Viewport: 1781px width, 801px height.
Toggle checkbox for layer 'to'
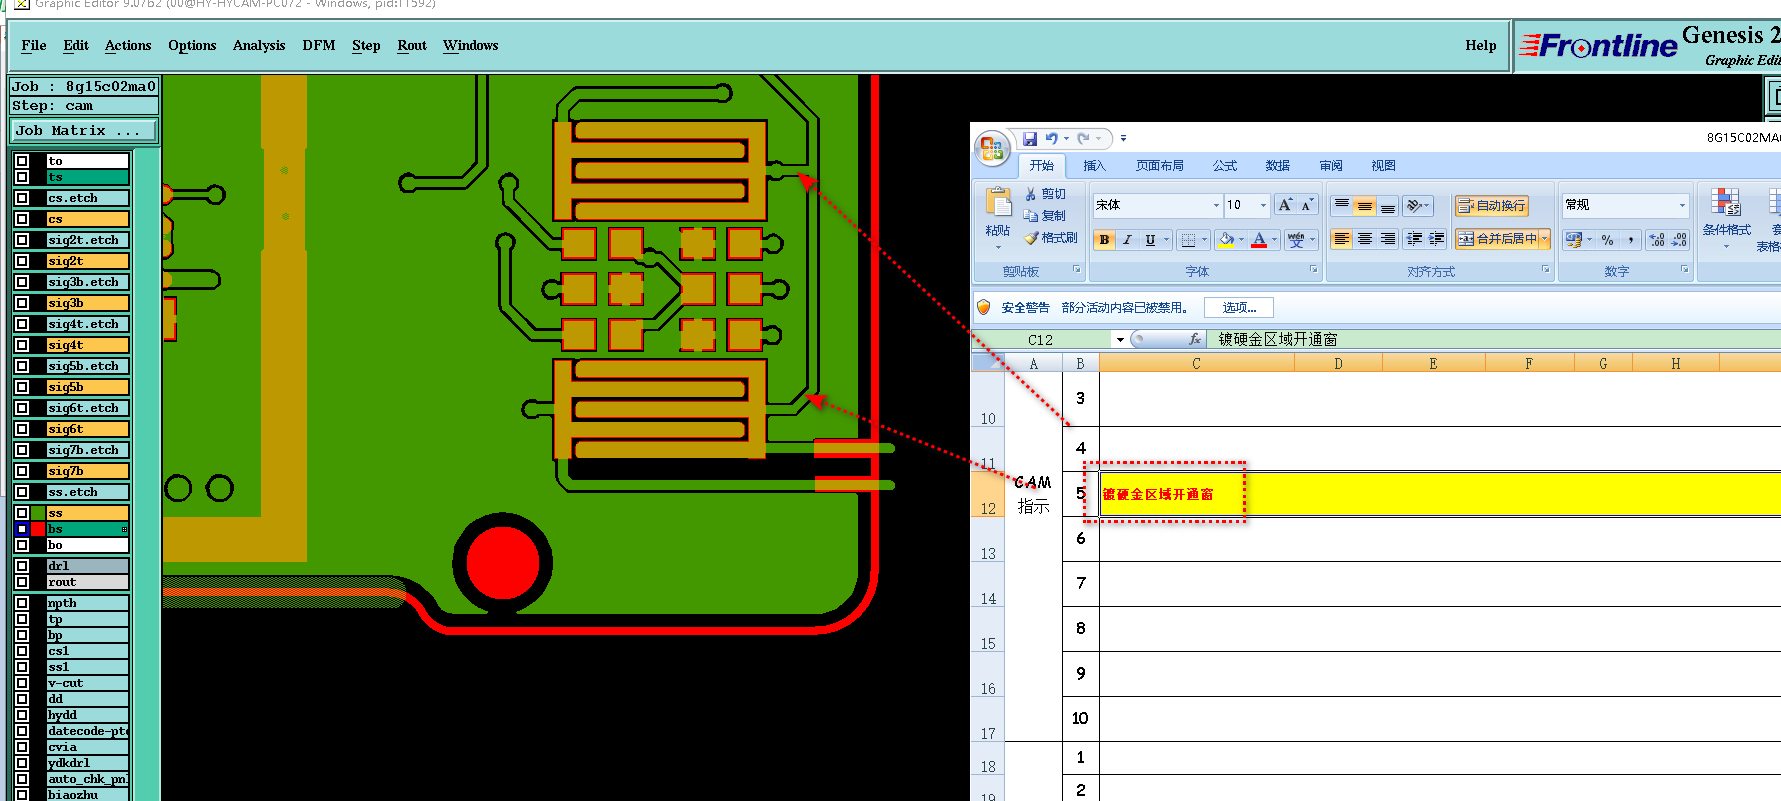(x=22, y=160)
